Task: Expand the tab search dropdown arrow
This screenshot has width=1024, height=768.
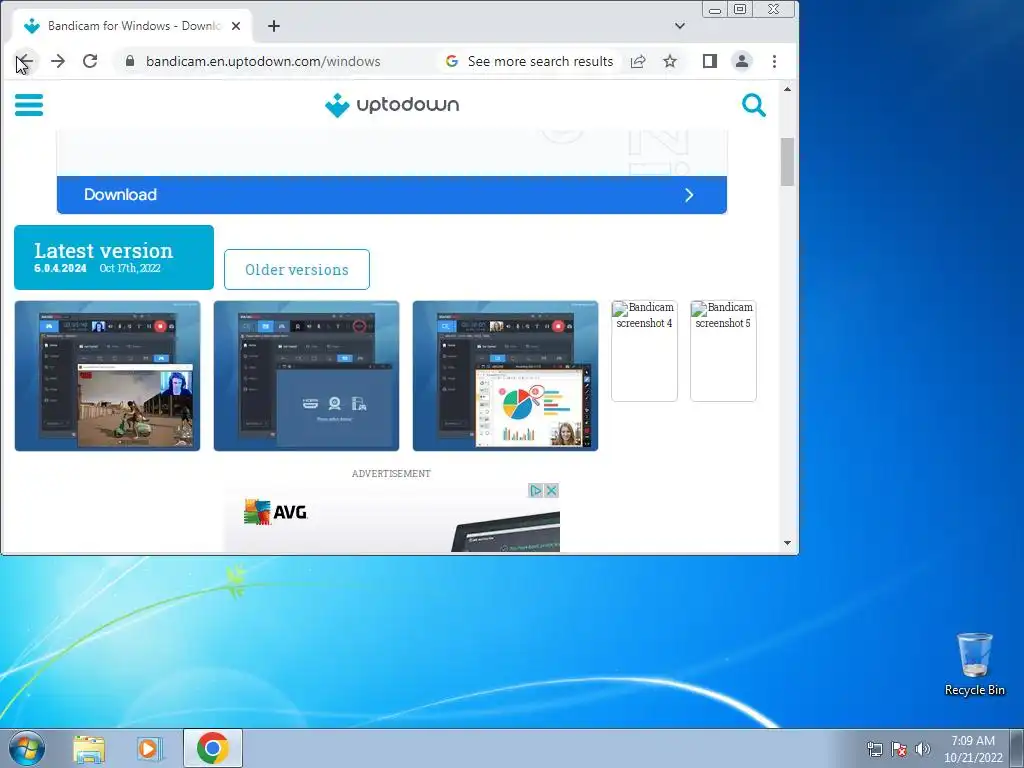Action: click(x=680, y=26)
